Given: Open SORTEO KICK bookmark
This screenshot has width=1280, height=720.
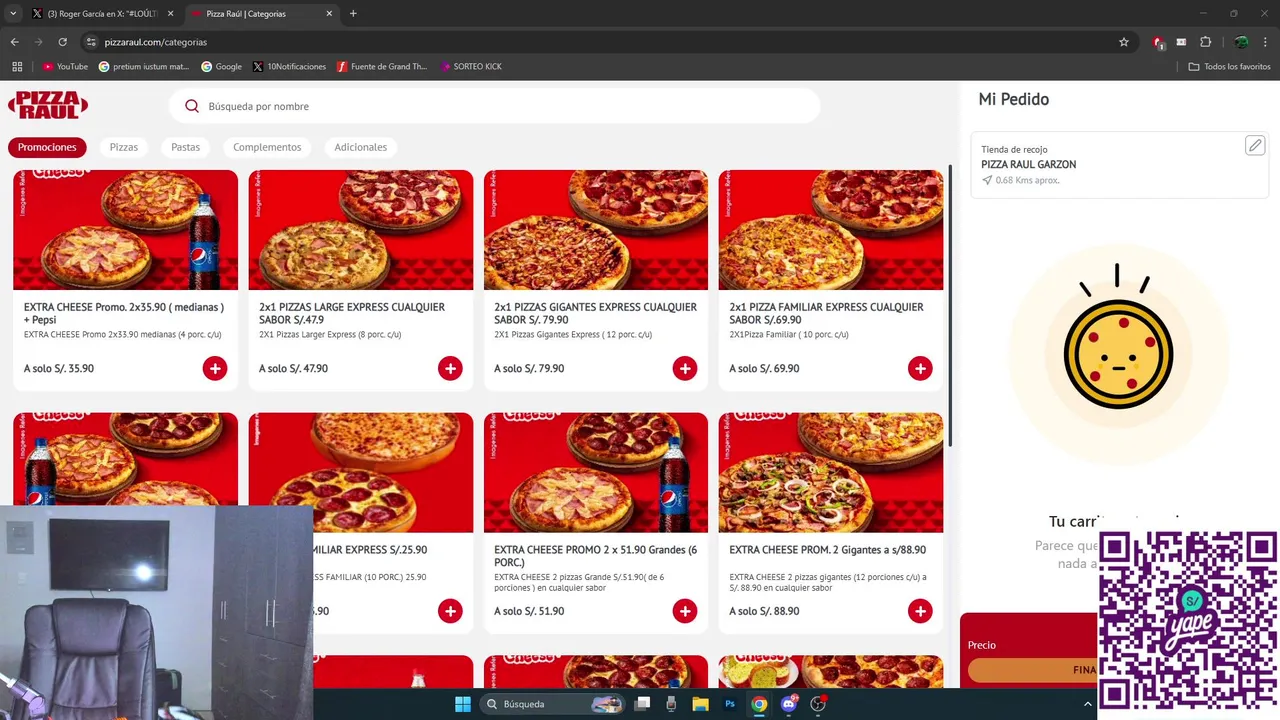Looking at the screenshot, I should [x=471, y=67].
